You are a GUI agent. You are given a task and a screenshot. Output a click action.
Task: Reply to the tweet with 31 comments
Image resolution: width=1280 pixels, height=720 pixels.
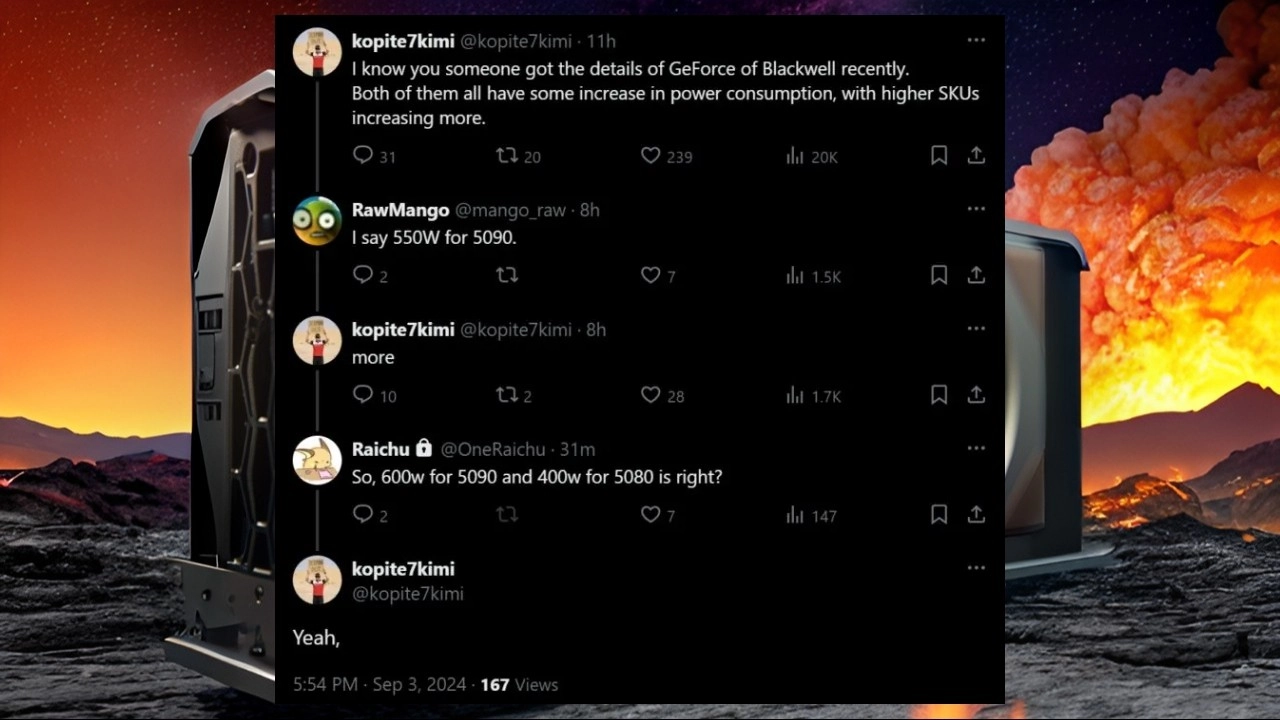tap(363, 156)
